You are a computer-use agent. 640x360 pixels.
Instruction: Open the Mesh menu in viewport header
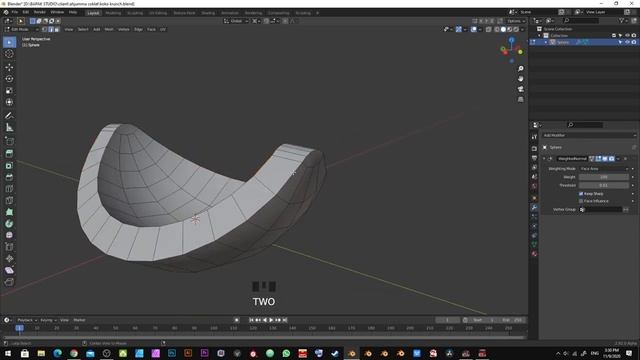click(109, 29)
